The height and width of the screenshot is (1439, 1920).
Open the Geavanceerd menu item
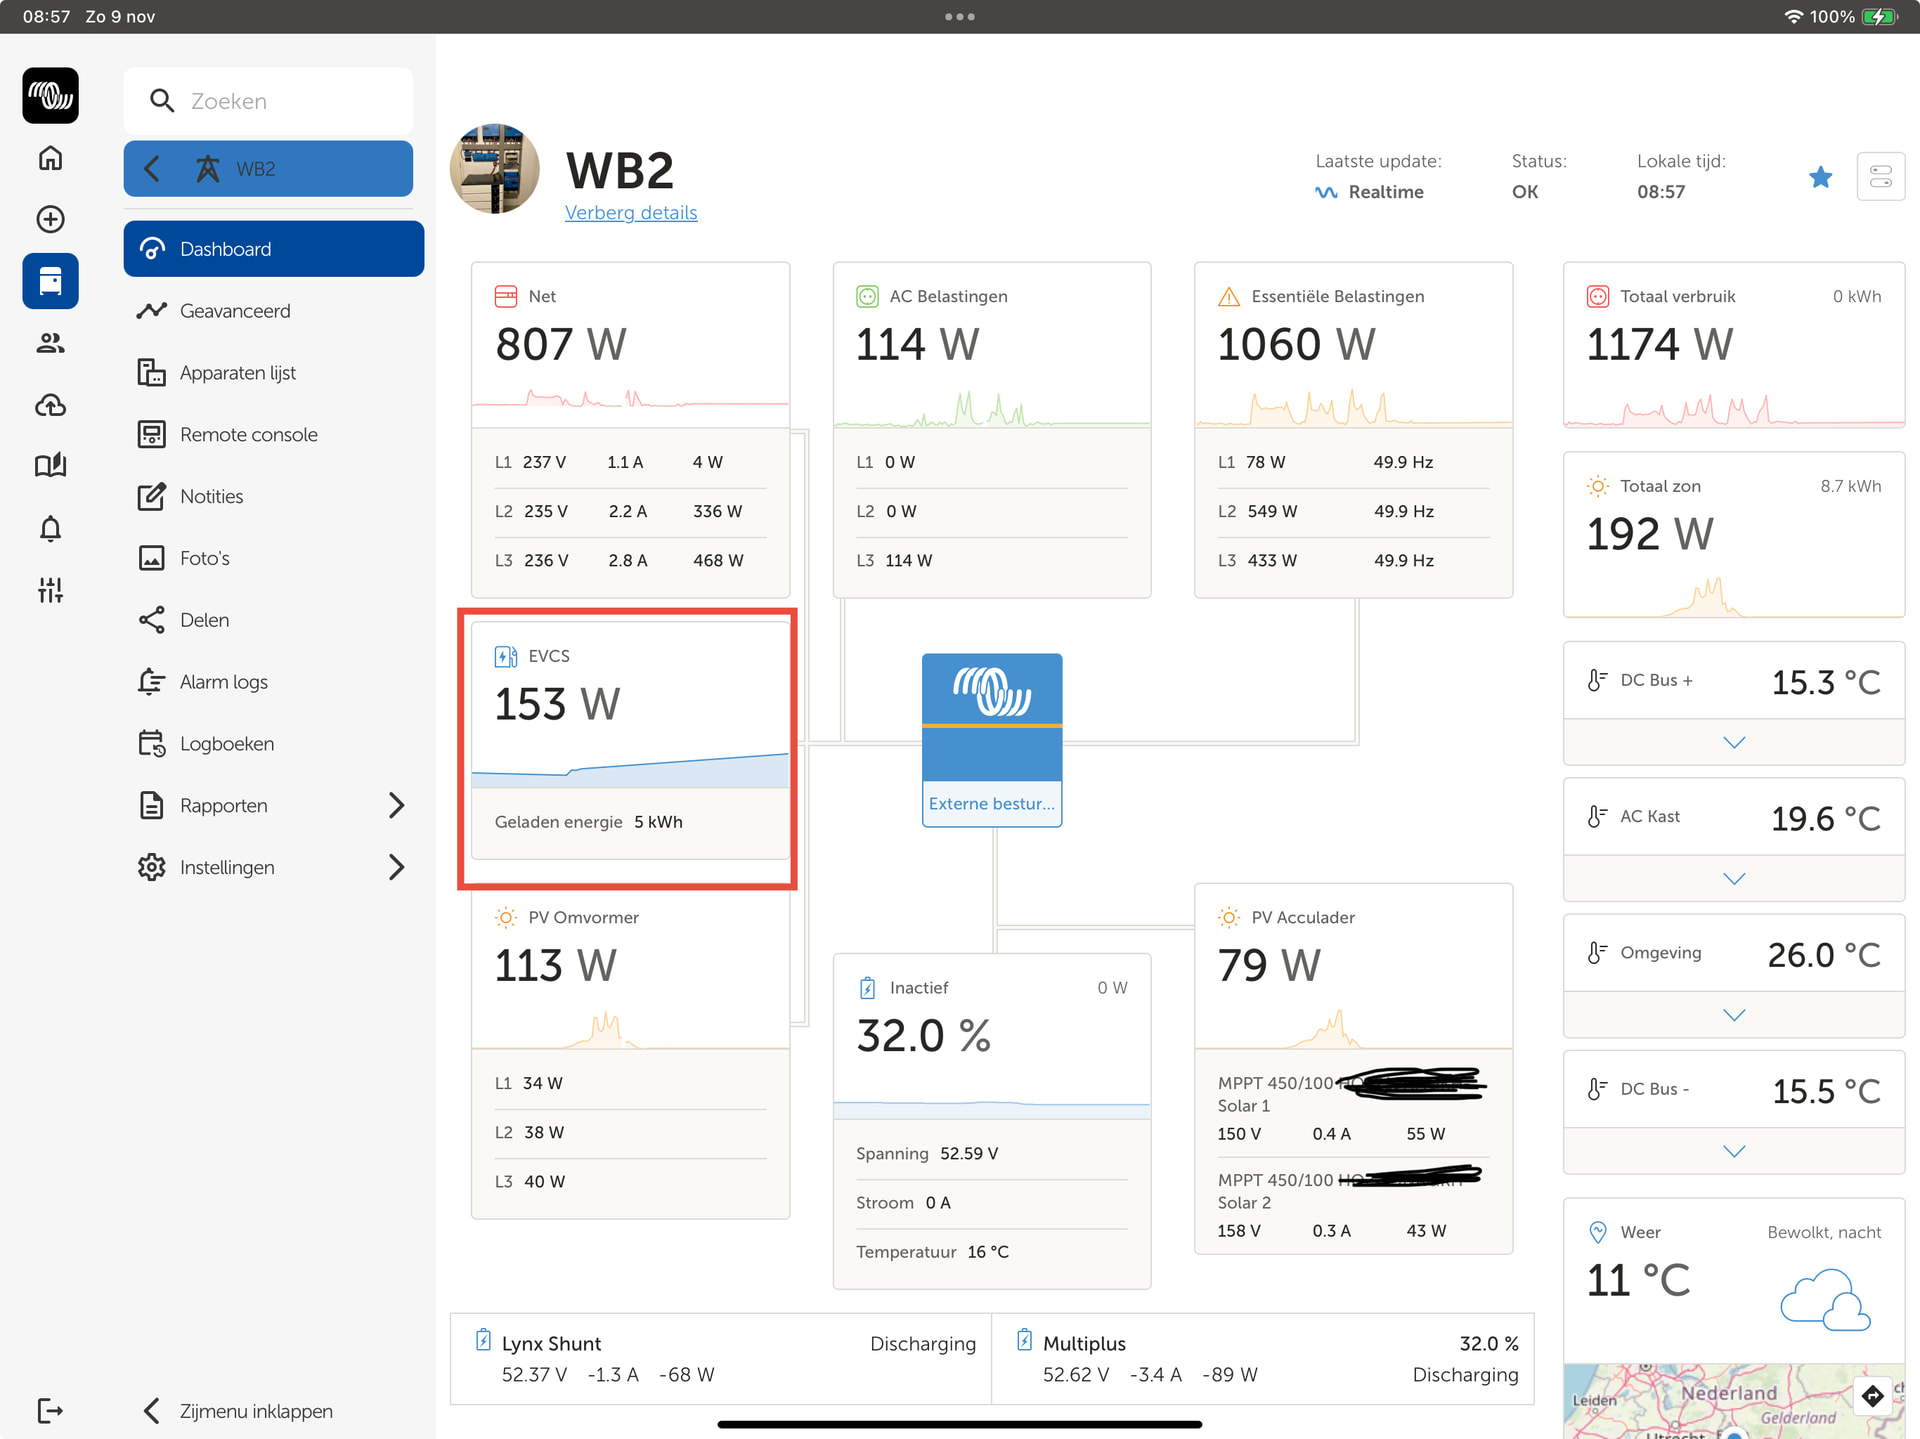point(235,311)
